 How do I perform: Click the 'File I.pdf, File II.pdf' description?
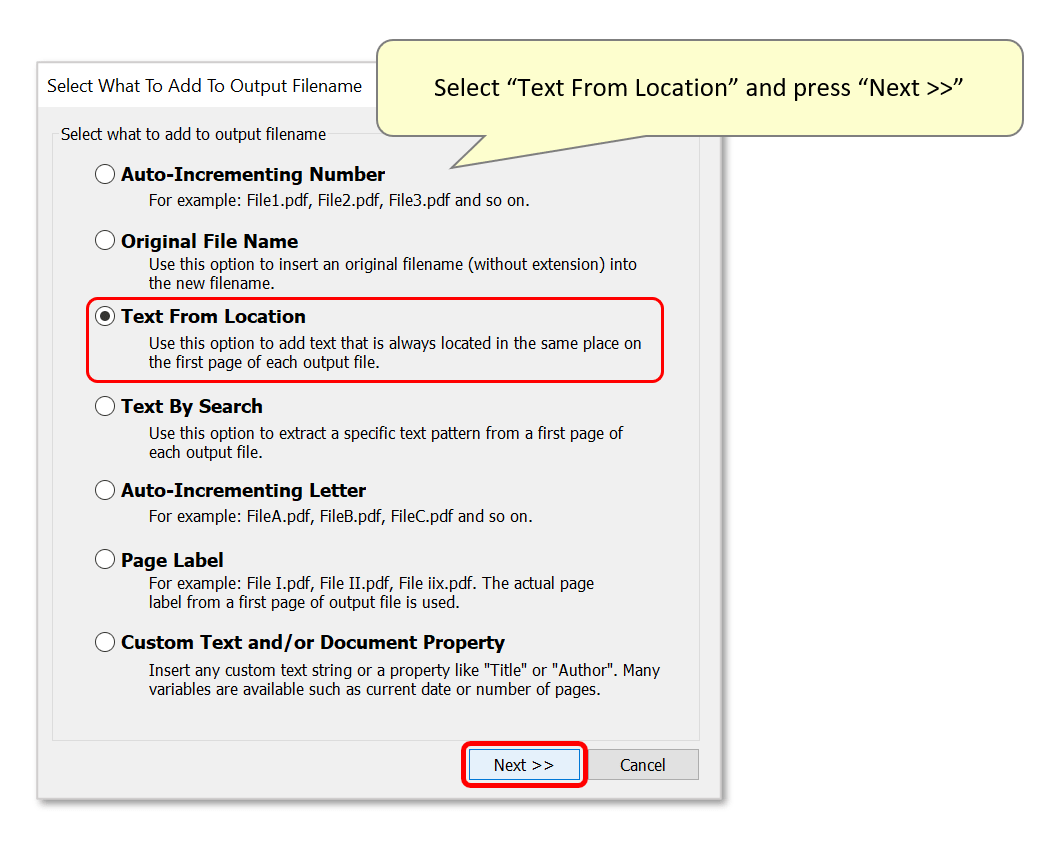(371, 592)
